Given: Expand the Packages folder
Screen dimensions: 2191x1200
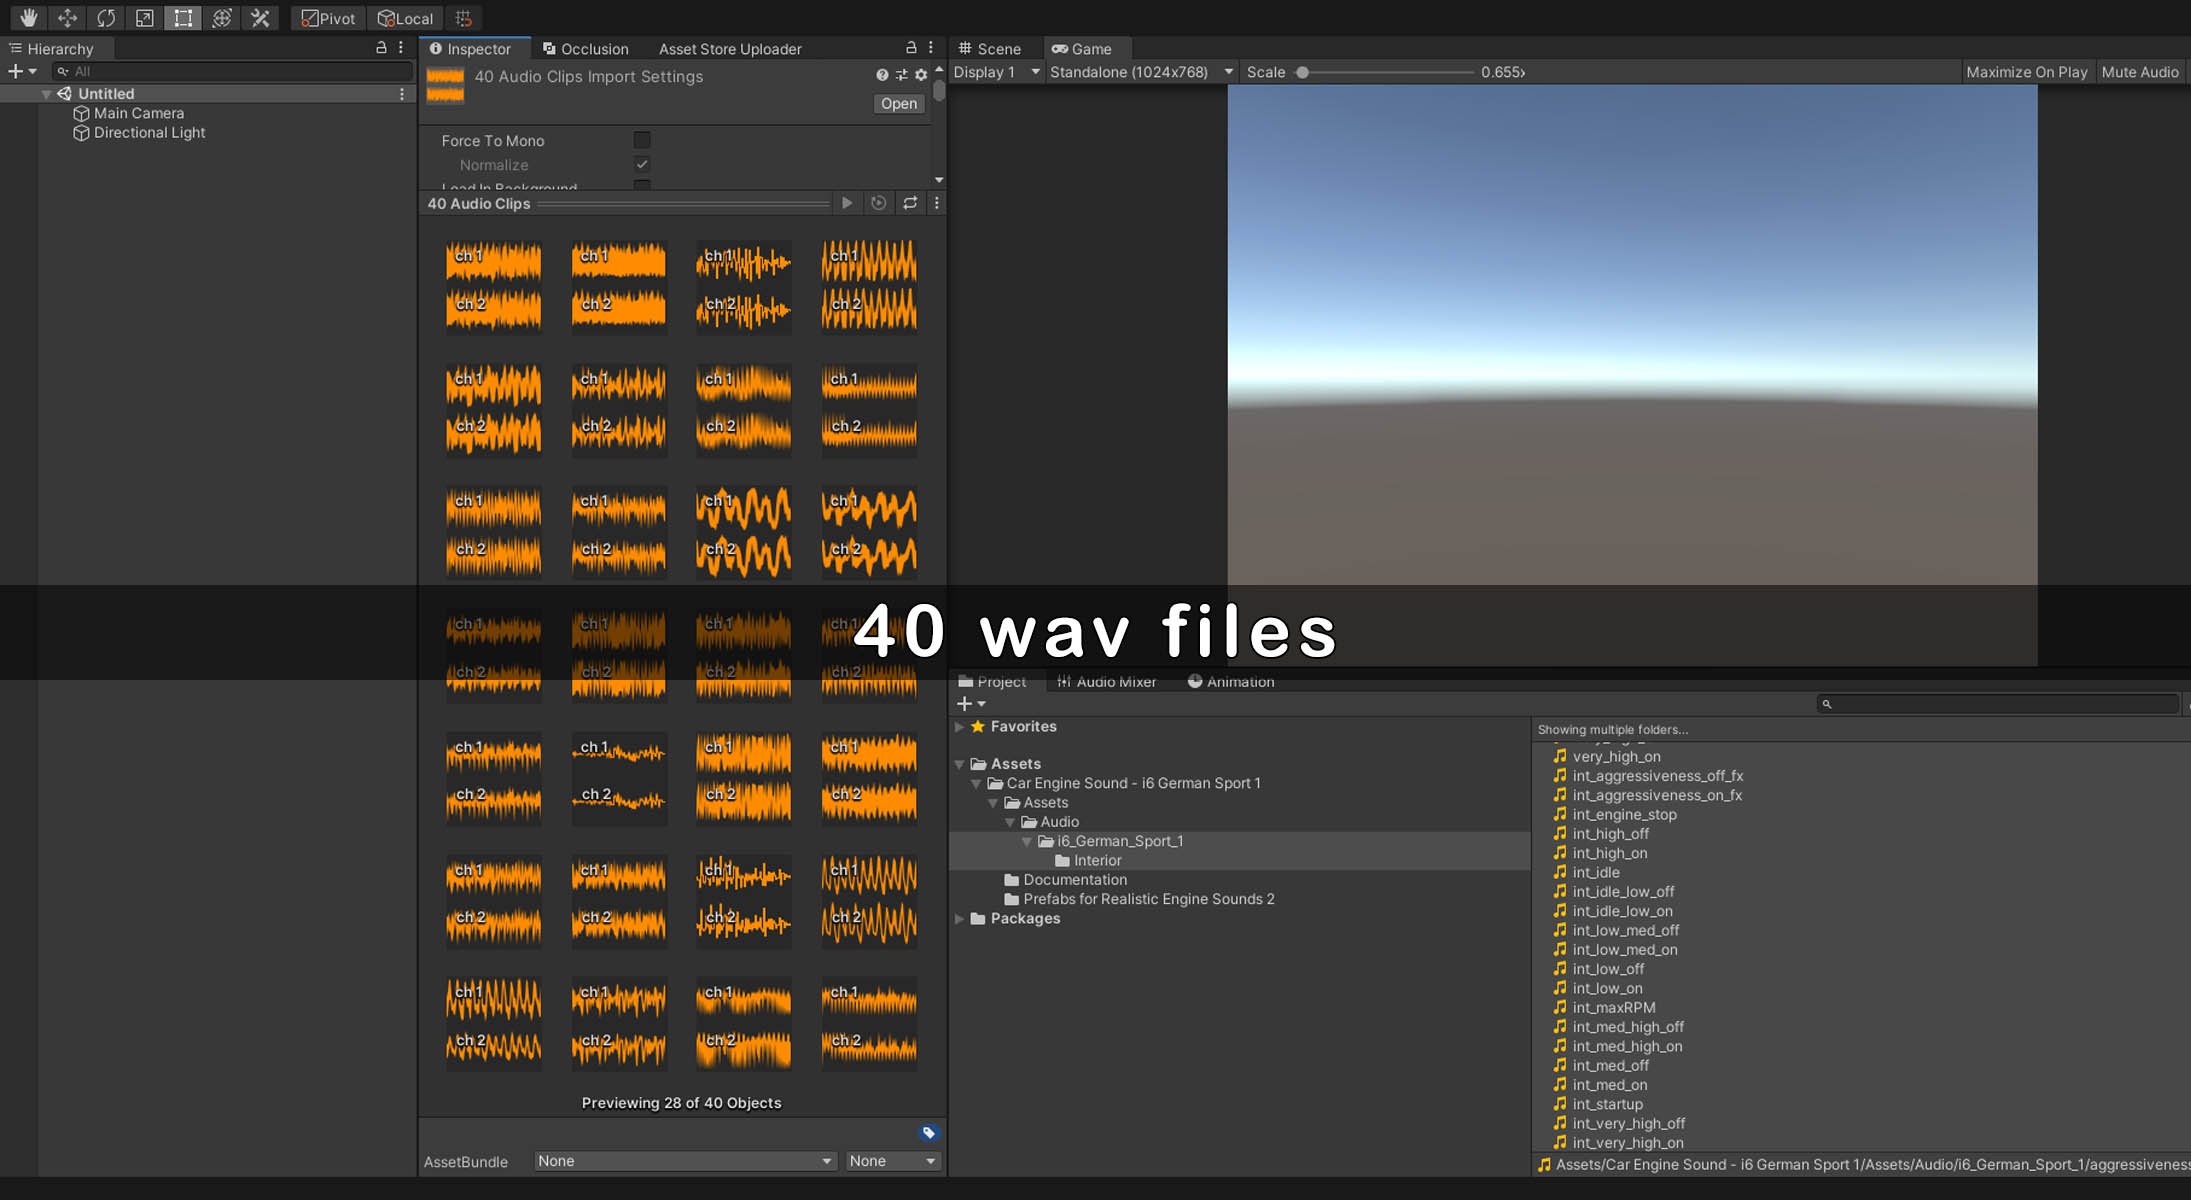Looking at the screenshot, I should pos(960,919).
